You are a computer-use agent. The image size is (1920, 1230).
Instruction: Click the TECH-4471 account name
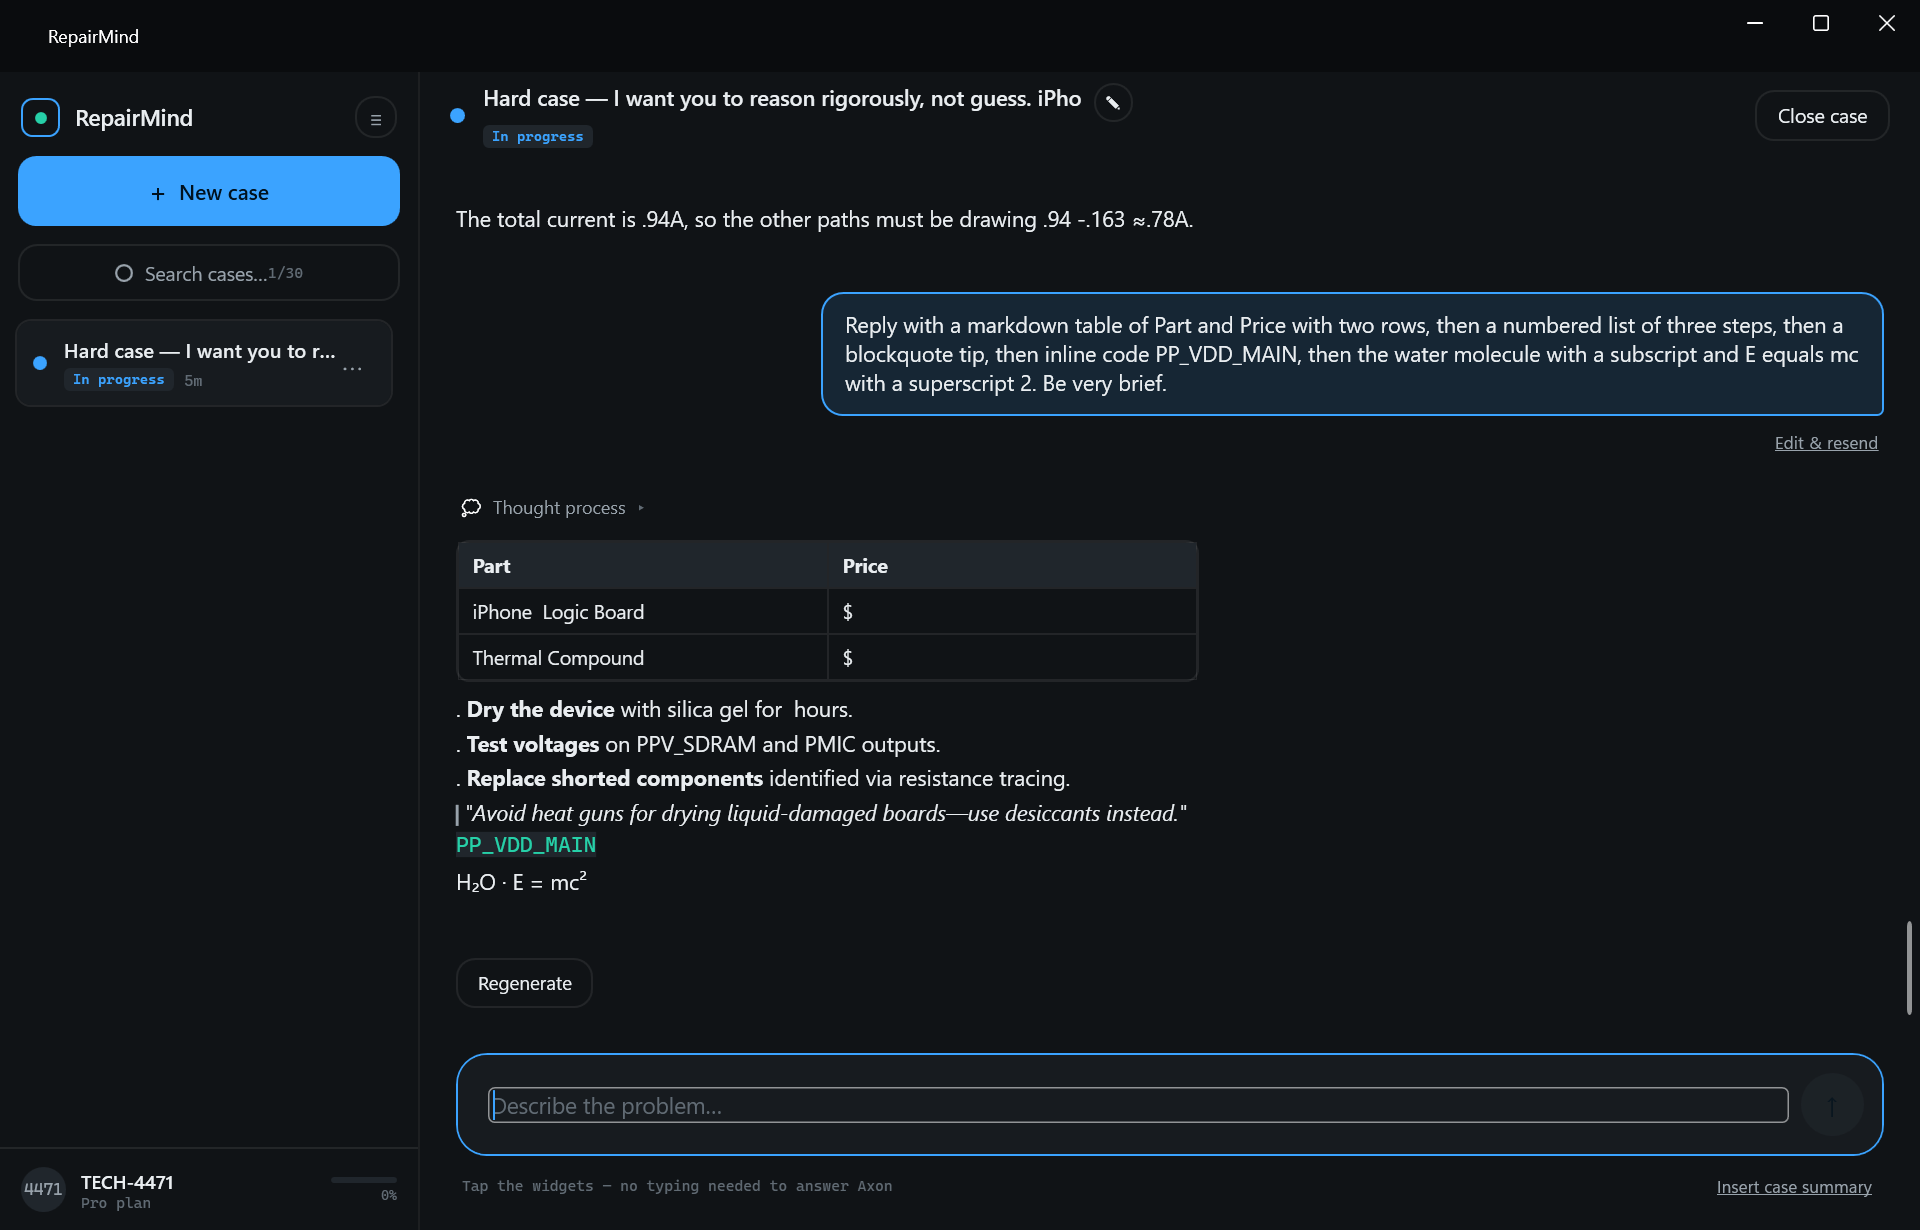tap(127, 1182)
